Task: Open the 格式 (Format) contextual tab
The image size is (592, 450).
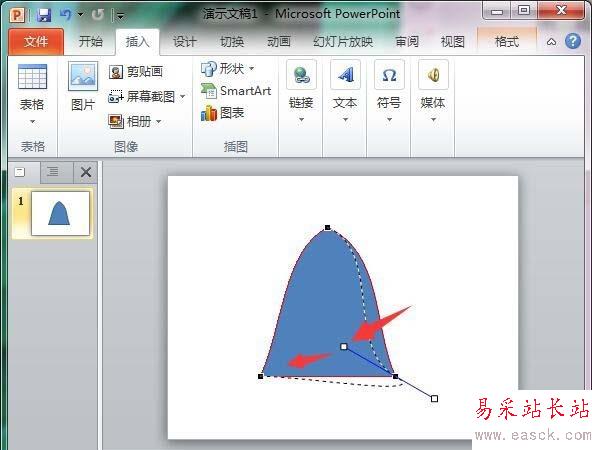Action: 507,42
